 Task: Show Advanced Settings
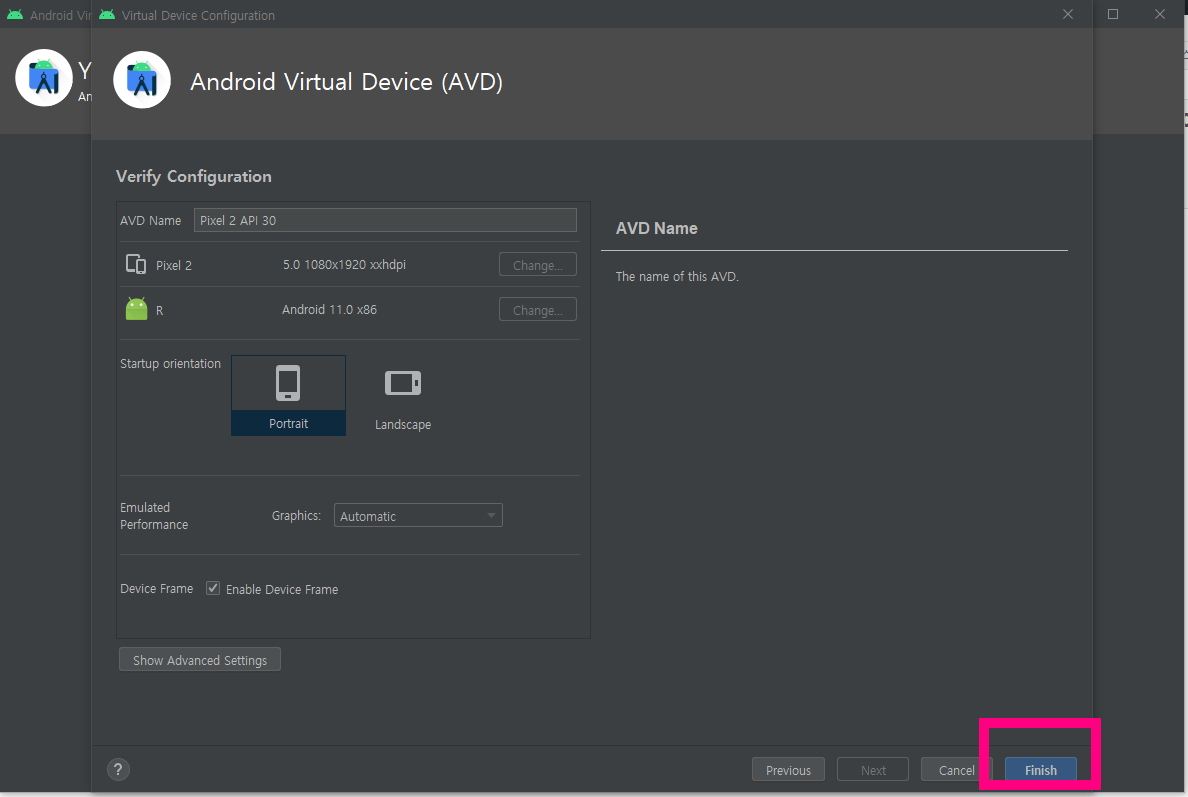tap(200, 660)
